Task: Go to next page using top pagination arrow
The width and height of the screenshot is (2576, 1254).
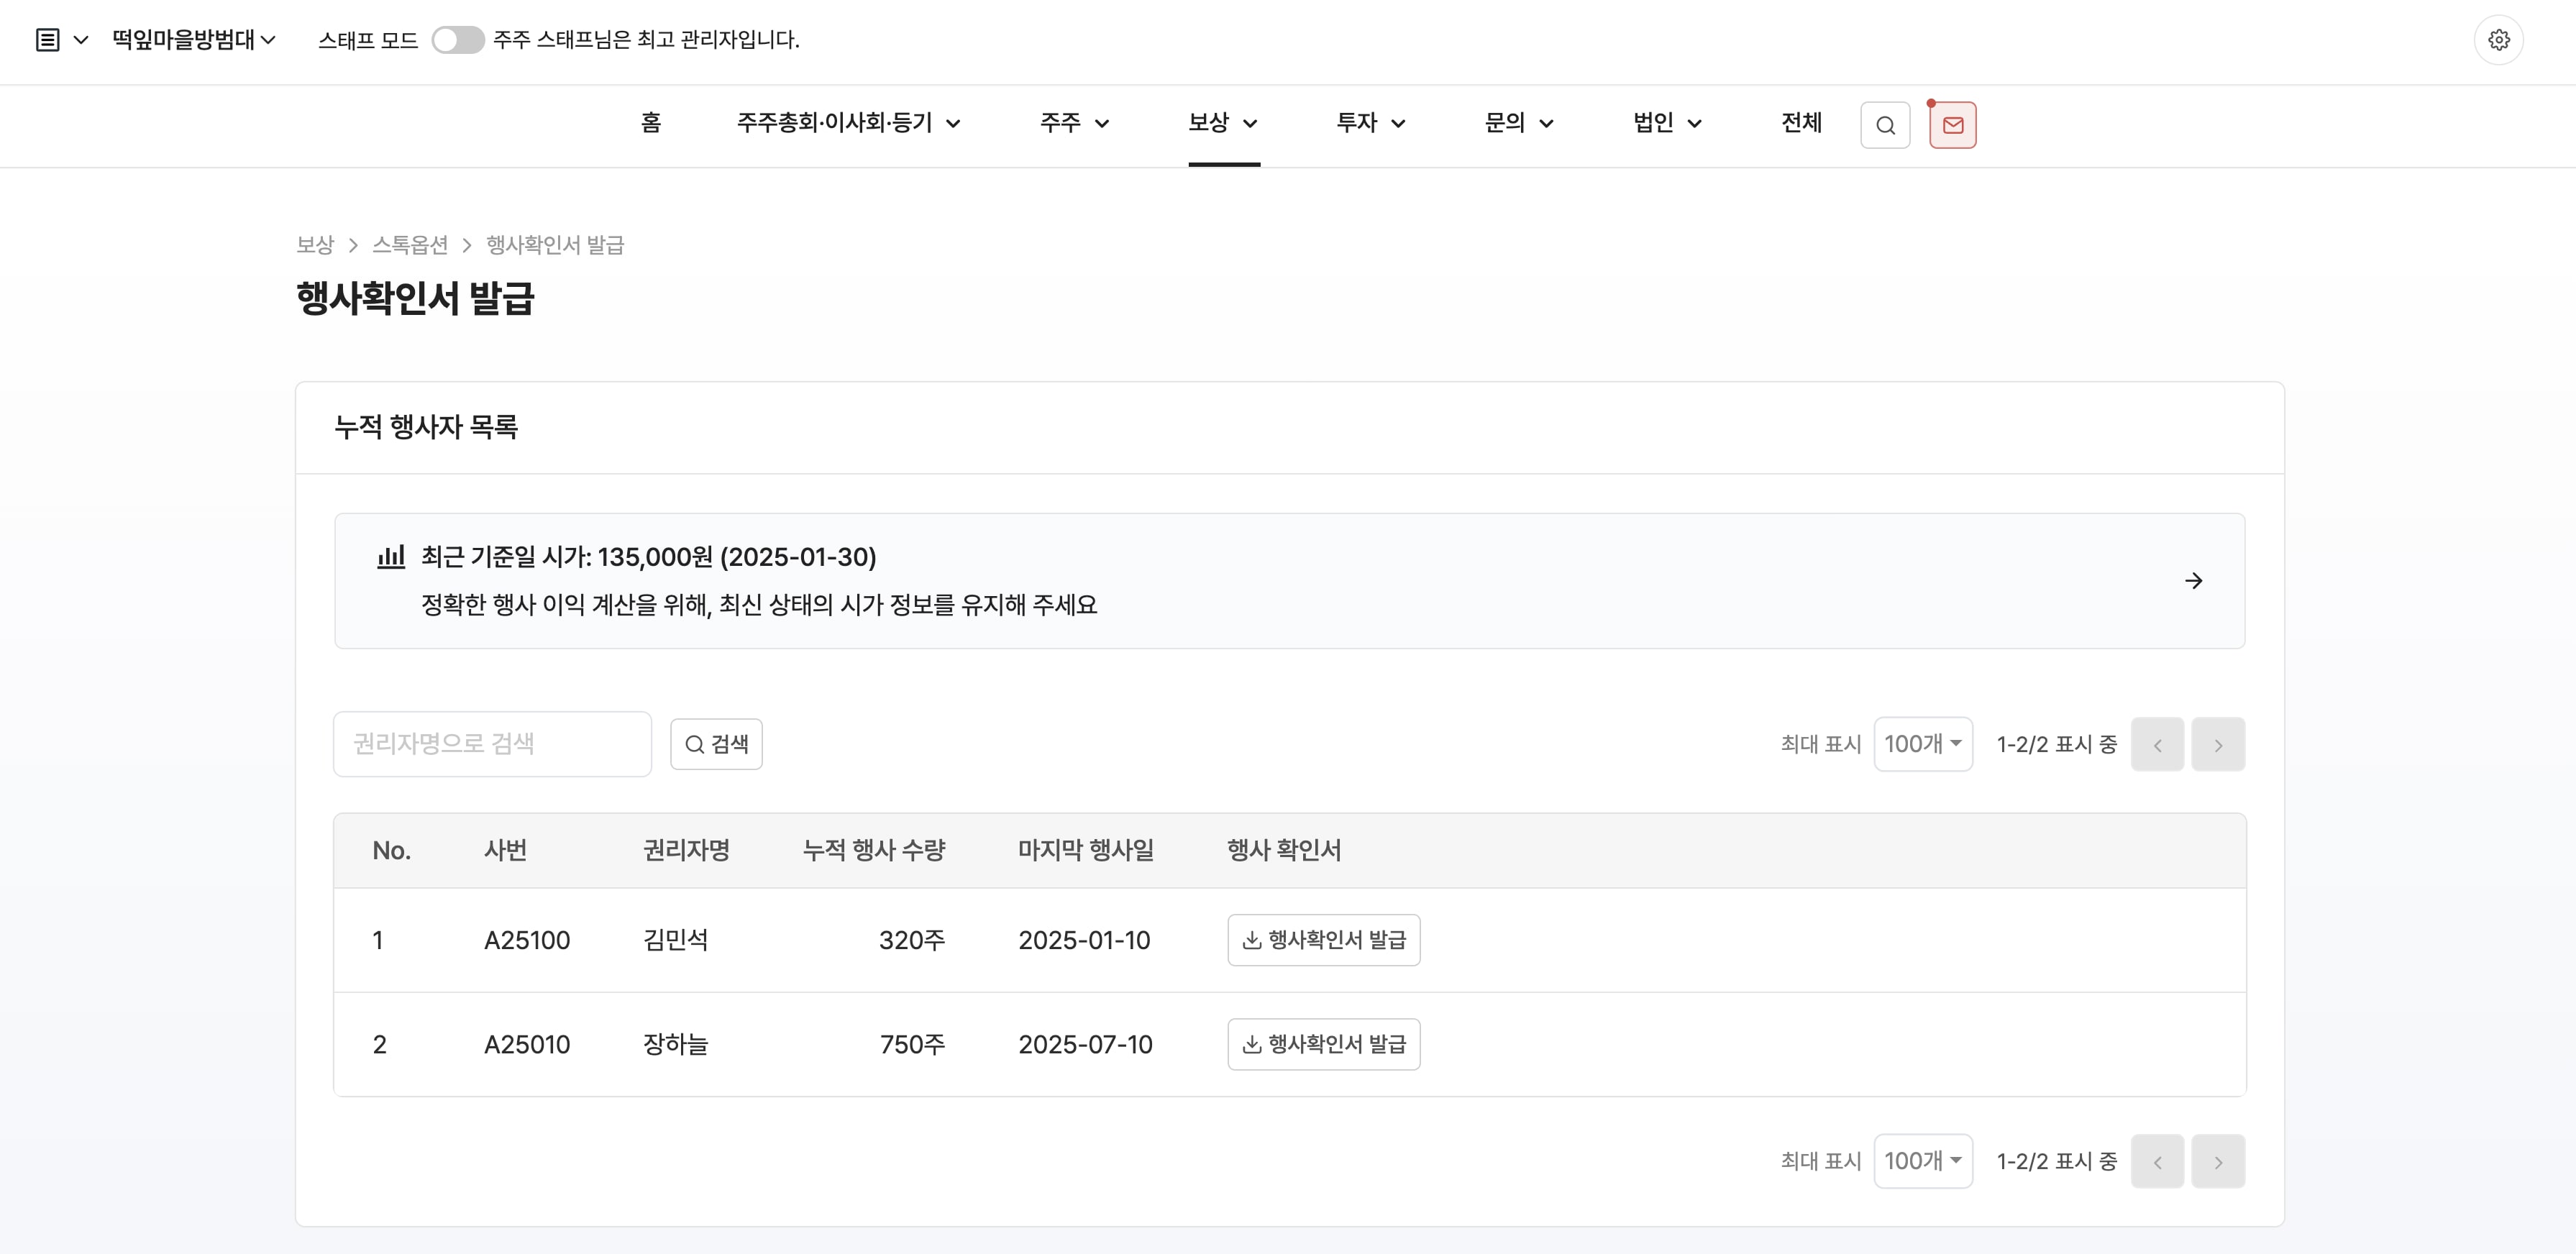Action: (2217, 744)
